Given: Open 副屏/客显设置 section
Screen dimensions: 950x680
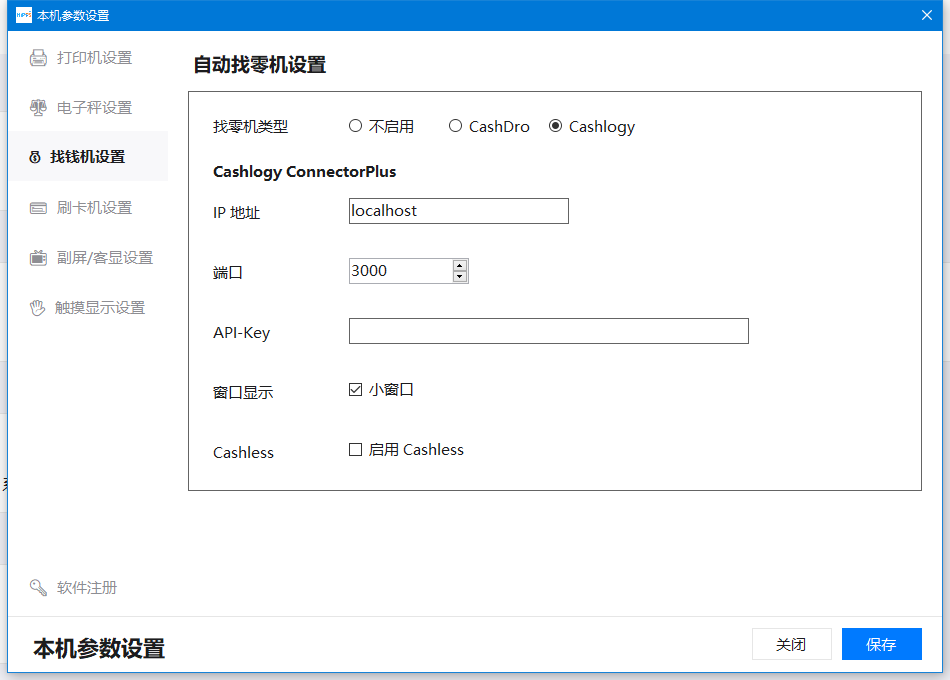Looking at the screenshot, I should tap(88, 258).
